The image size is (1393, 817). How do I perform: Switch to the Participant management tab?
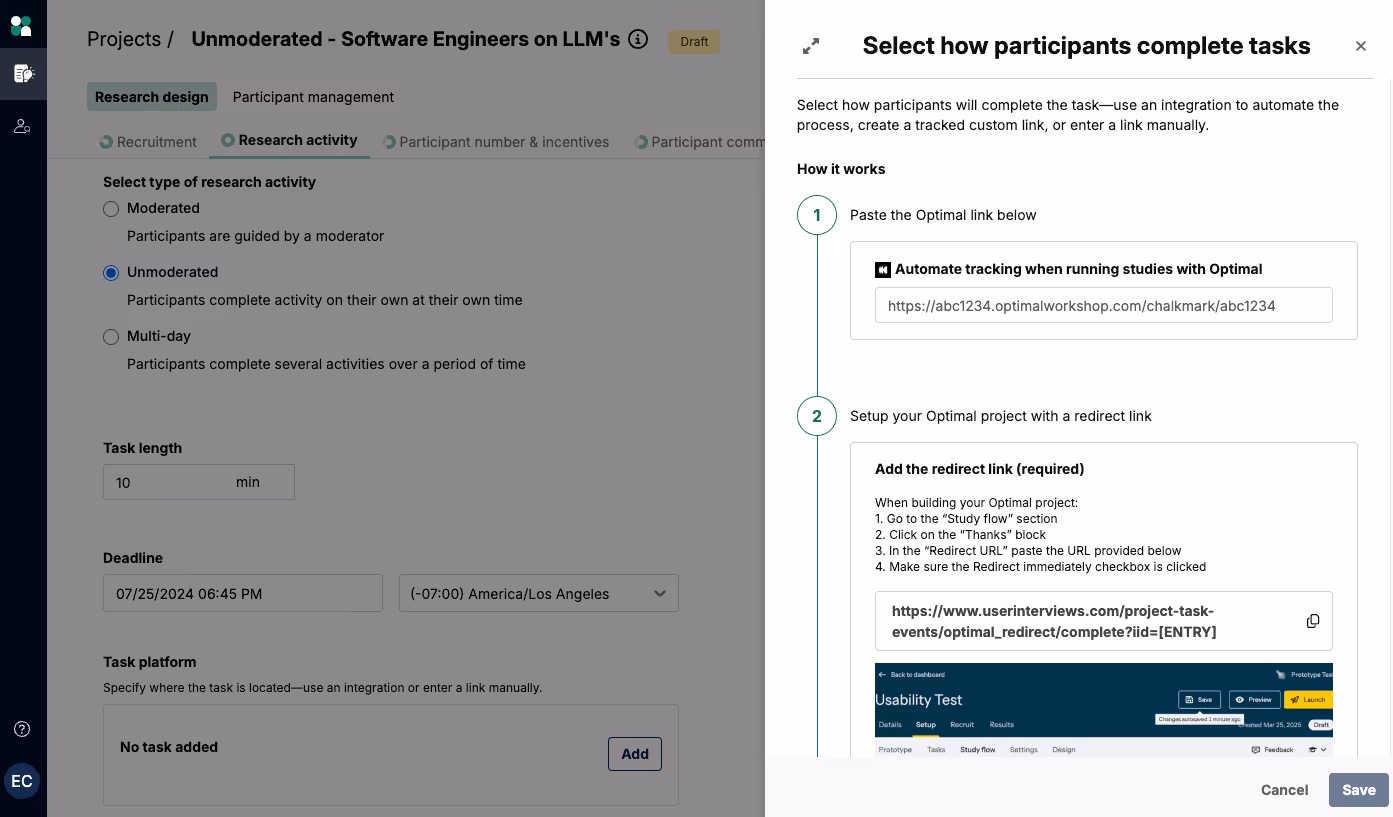(x=313, y=97)
